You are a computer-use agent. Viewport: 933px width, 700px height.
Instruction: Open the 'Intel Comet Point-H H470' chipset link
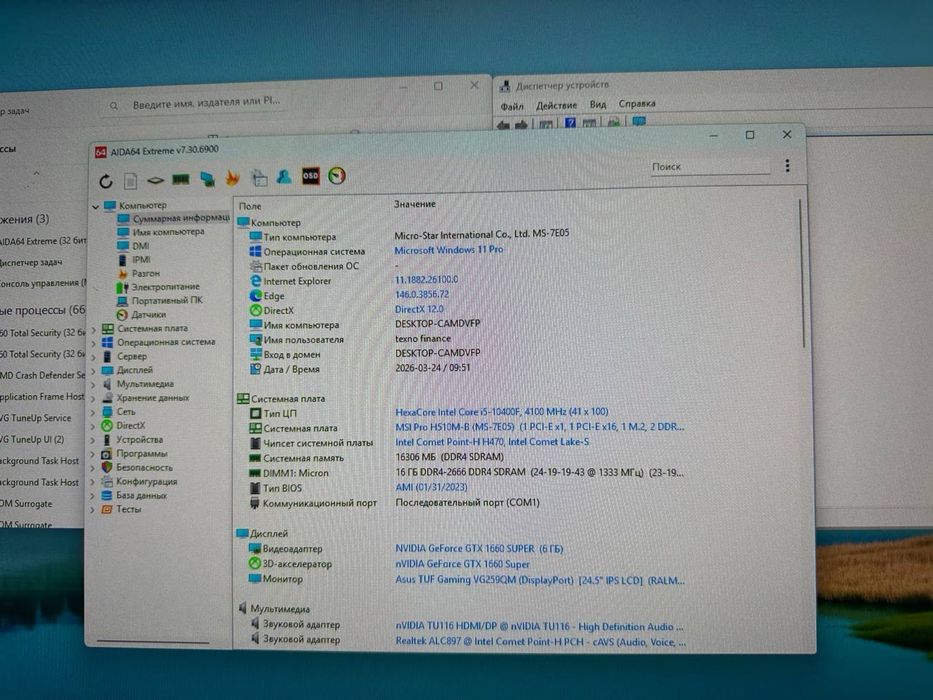(x=492, y=442)
